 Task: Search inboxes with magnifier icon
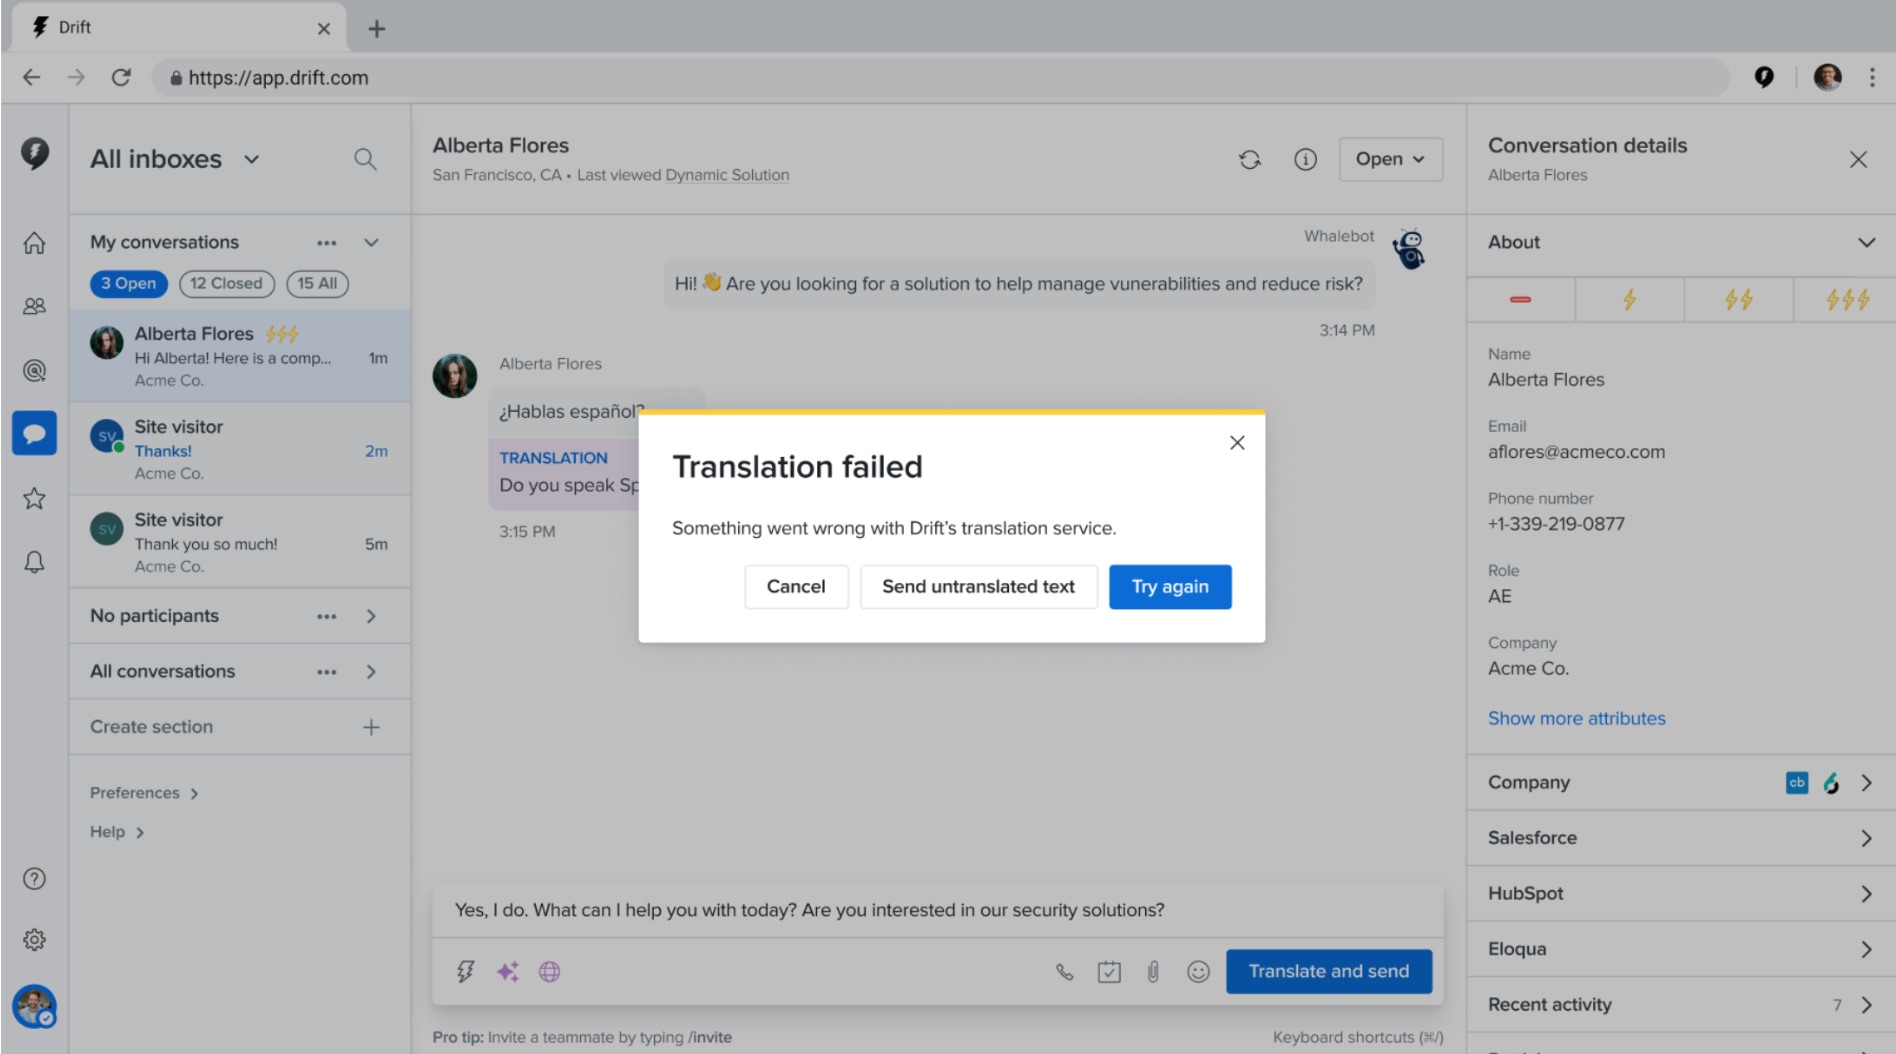365,159
